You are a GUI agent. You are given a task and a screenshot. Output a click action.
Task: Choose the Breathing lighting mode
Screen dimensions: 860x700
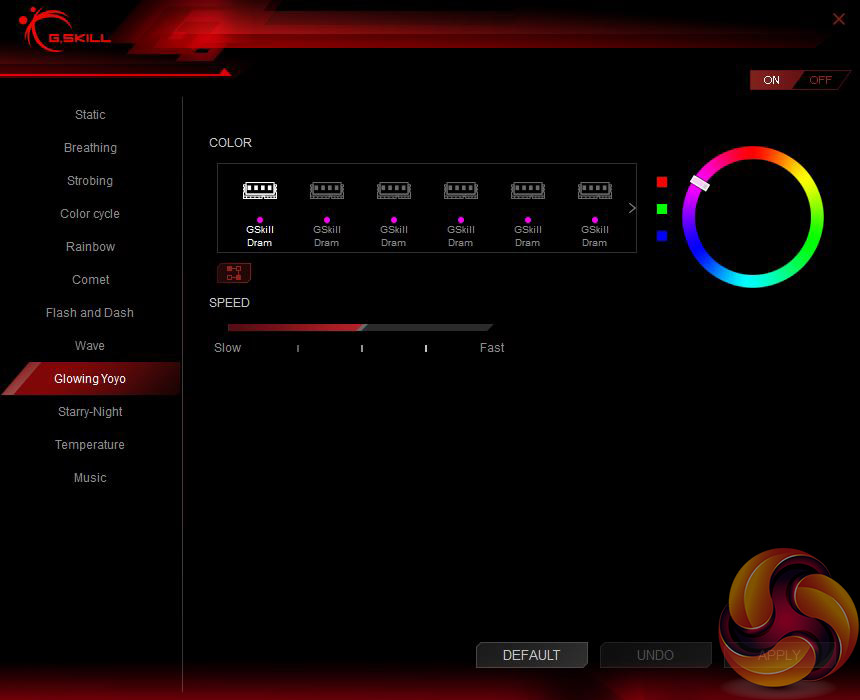(90, 148)
